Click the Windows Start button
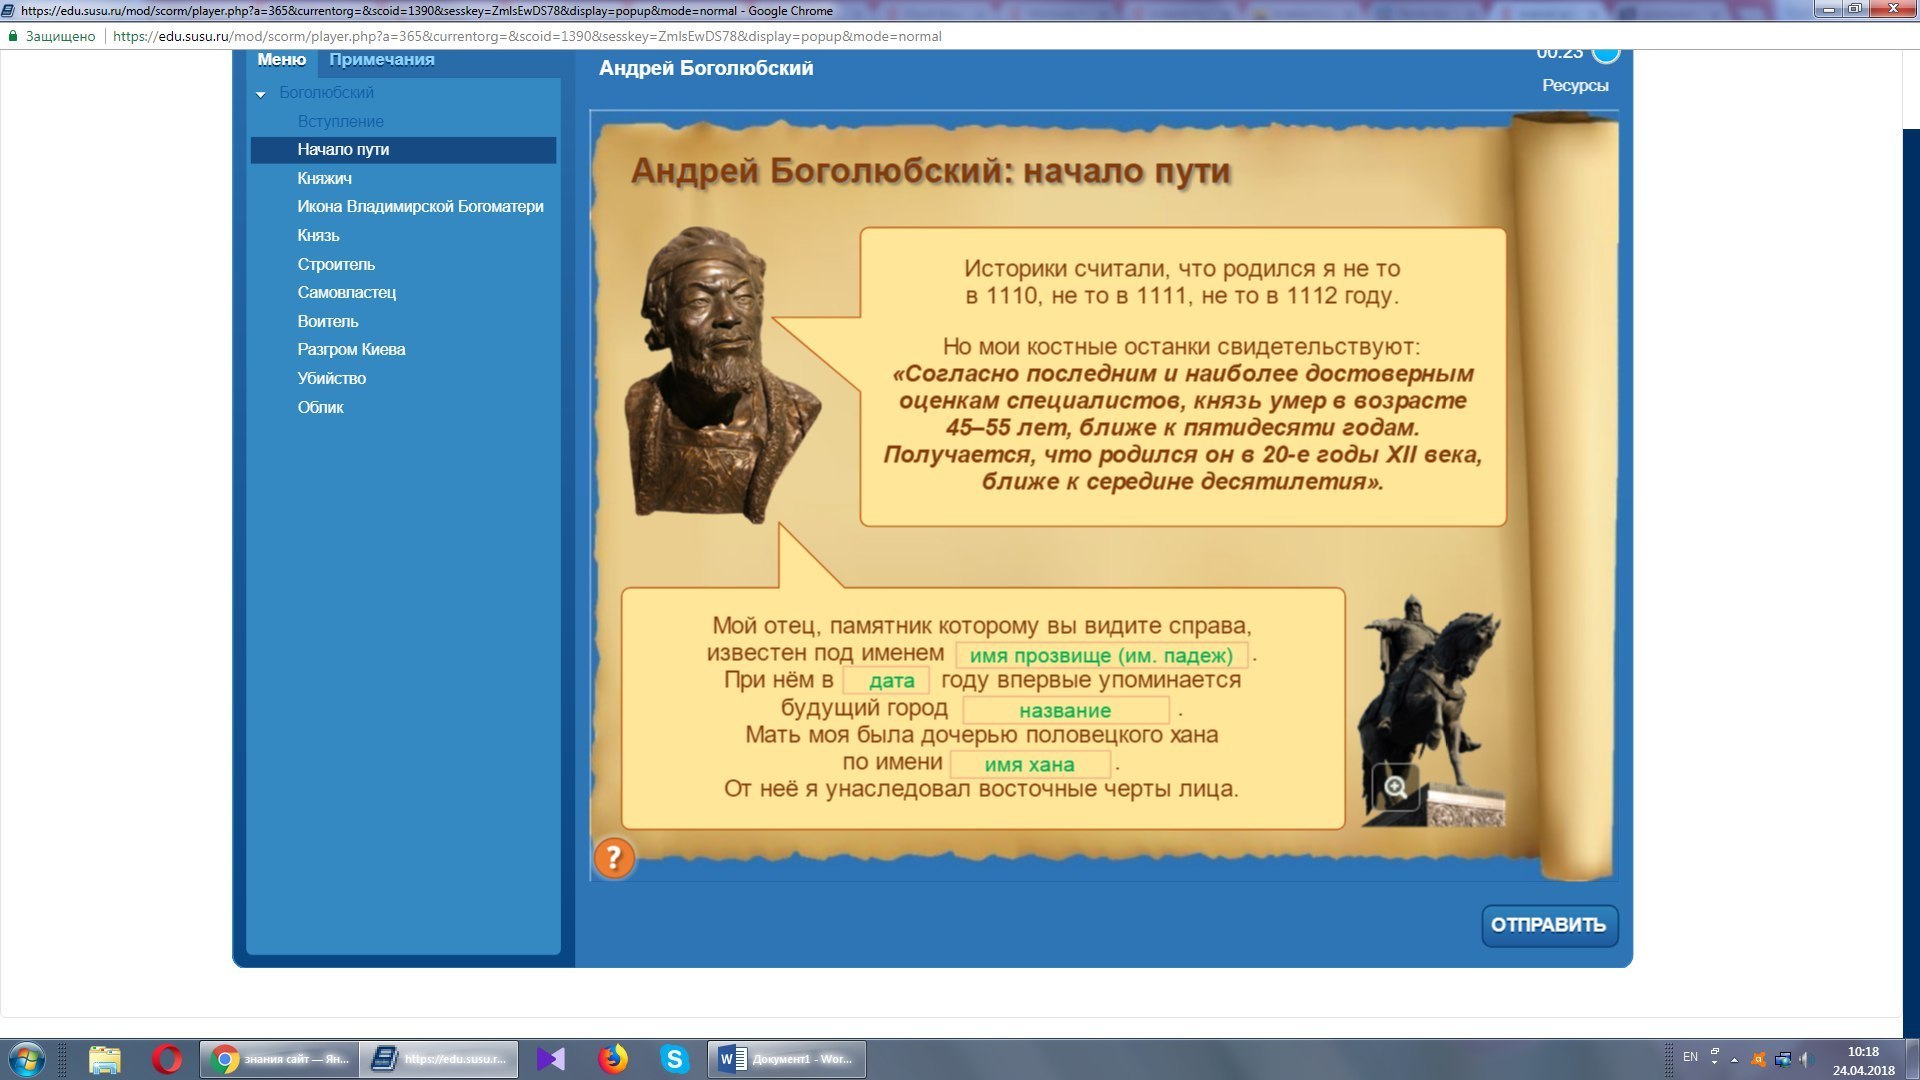Viewport: 1920px width, 1080px height. coord(27,1059)
